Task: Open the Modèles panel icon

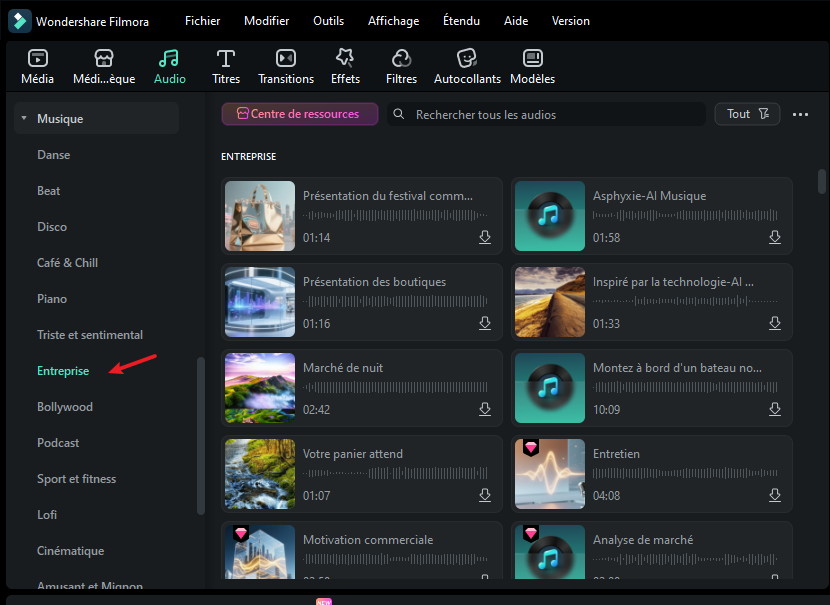Action: [532, 59]
